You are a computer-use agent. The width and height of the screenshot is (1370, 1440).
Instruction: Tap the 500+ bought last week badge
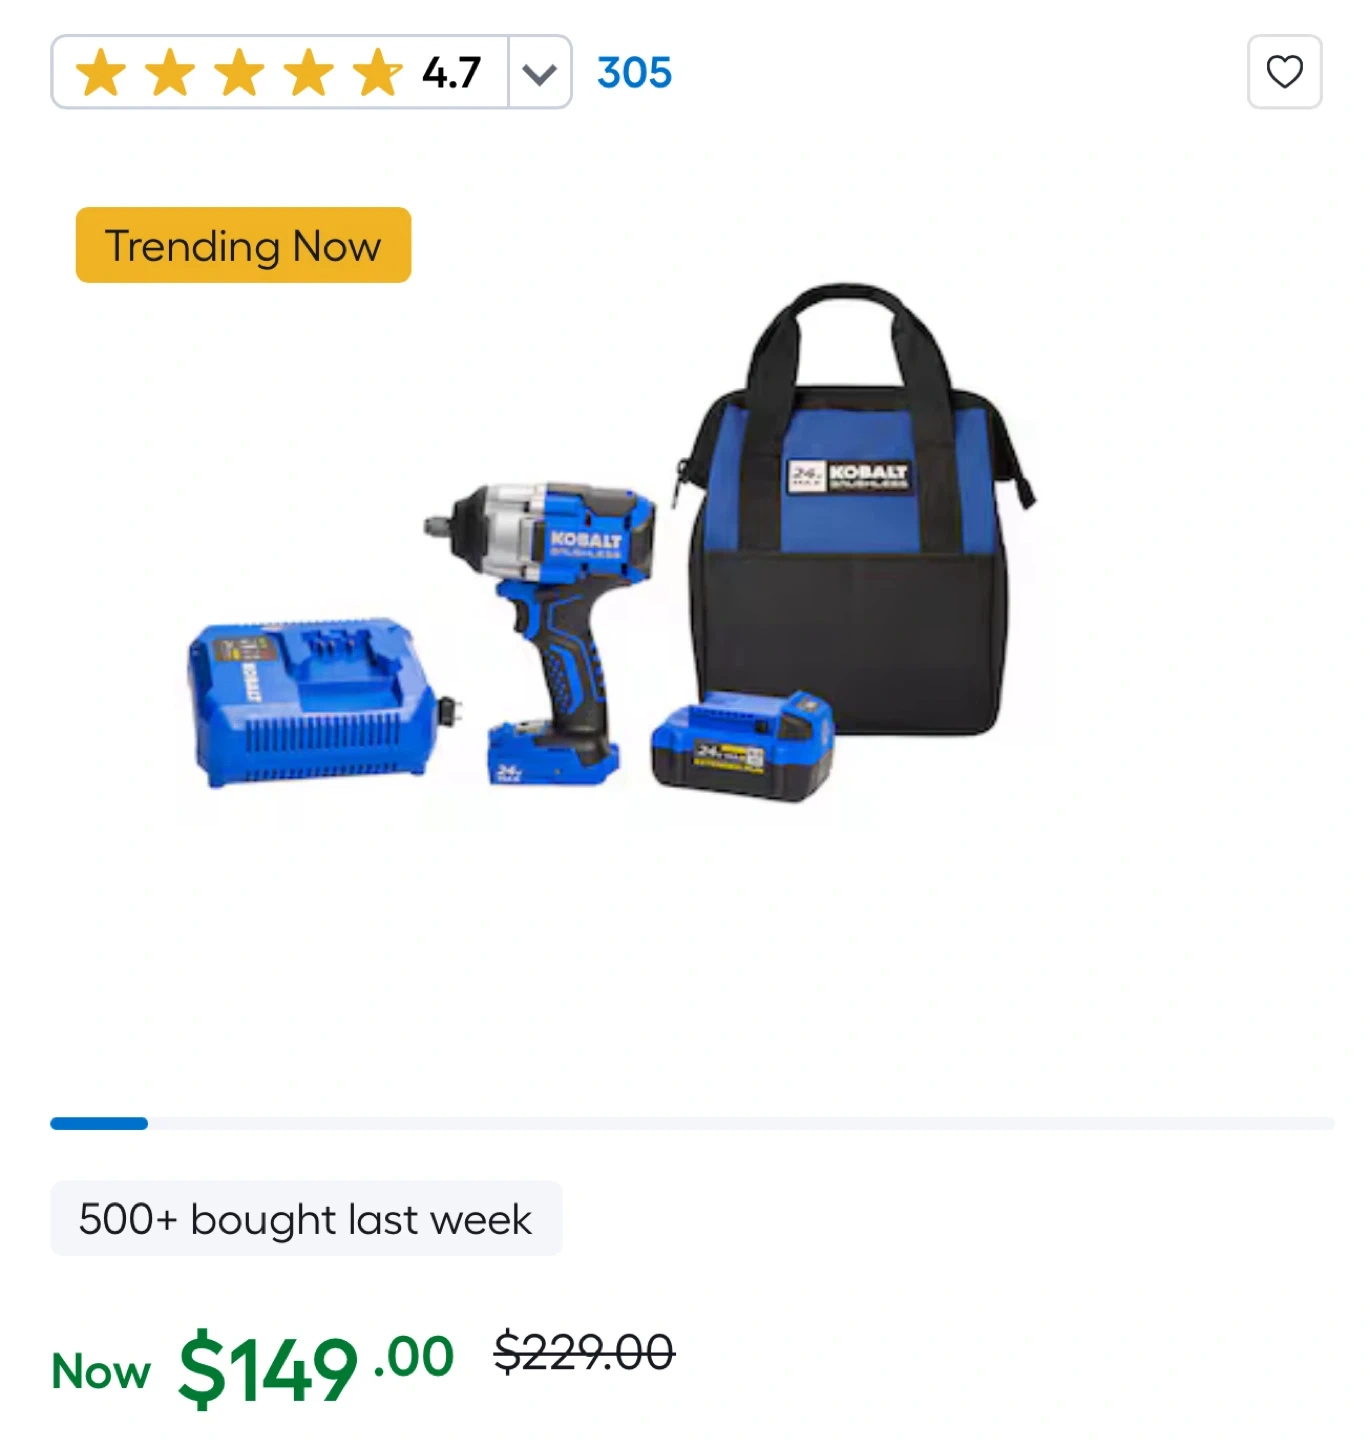[x=306, y=1218]
